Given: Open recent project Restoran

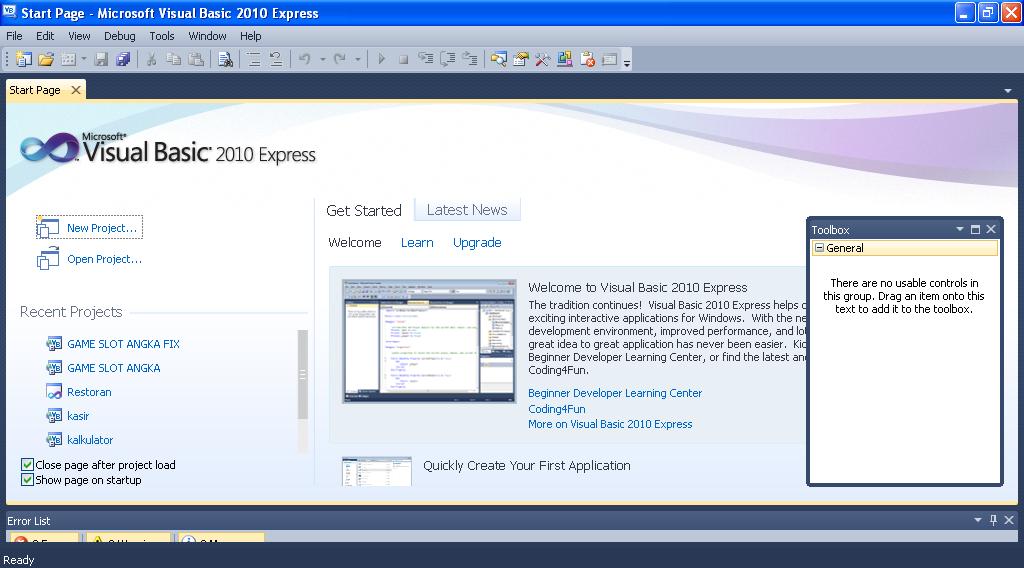Looking at the screenshot, I should 89,392.
